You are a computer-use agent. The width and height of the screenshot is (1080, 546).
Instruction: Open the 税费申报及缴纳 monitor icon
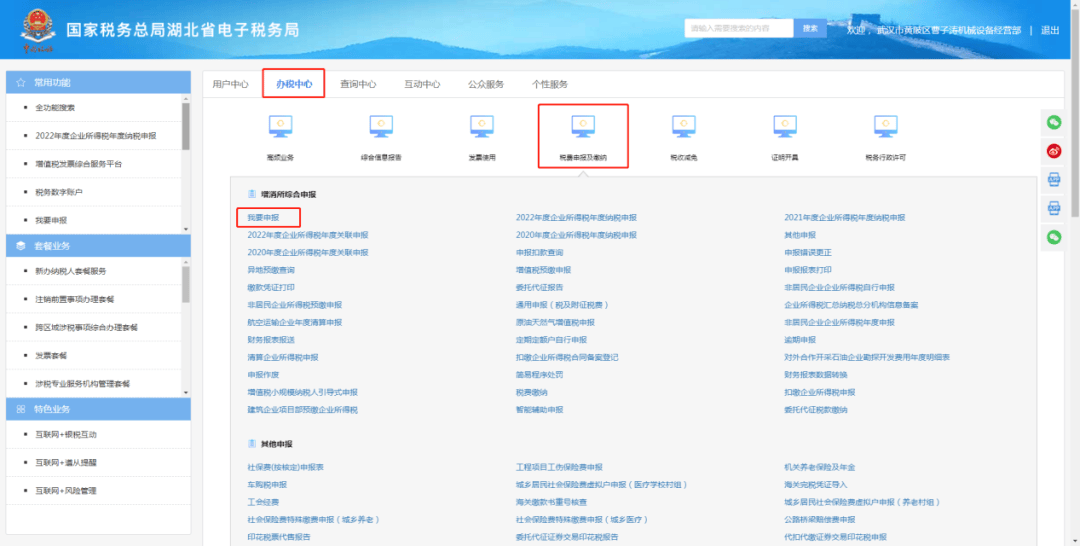click(x=583, y=127)
